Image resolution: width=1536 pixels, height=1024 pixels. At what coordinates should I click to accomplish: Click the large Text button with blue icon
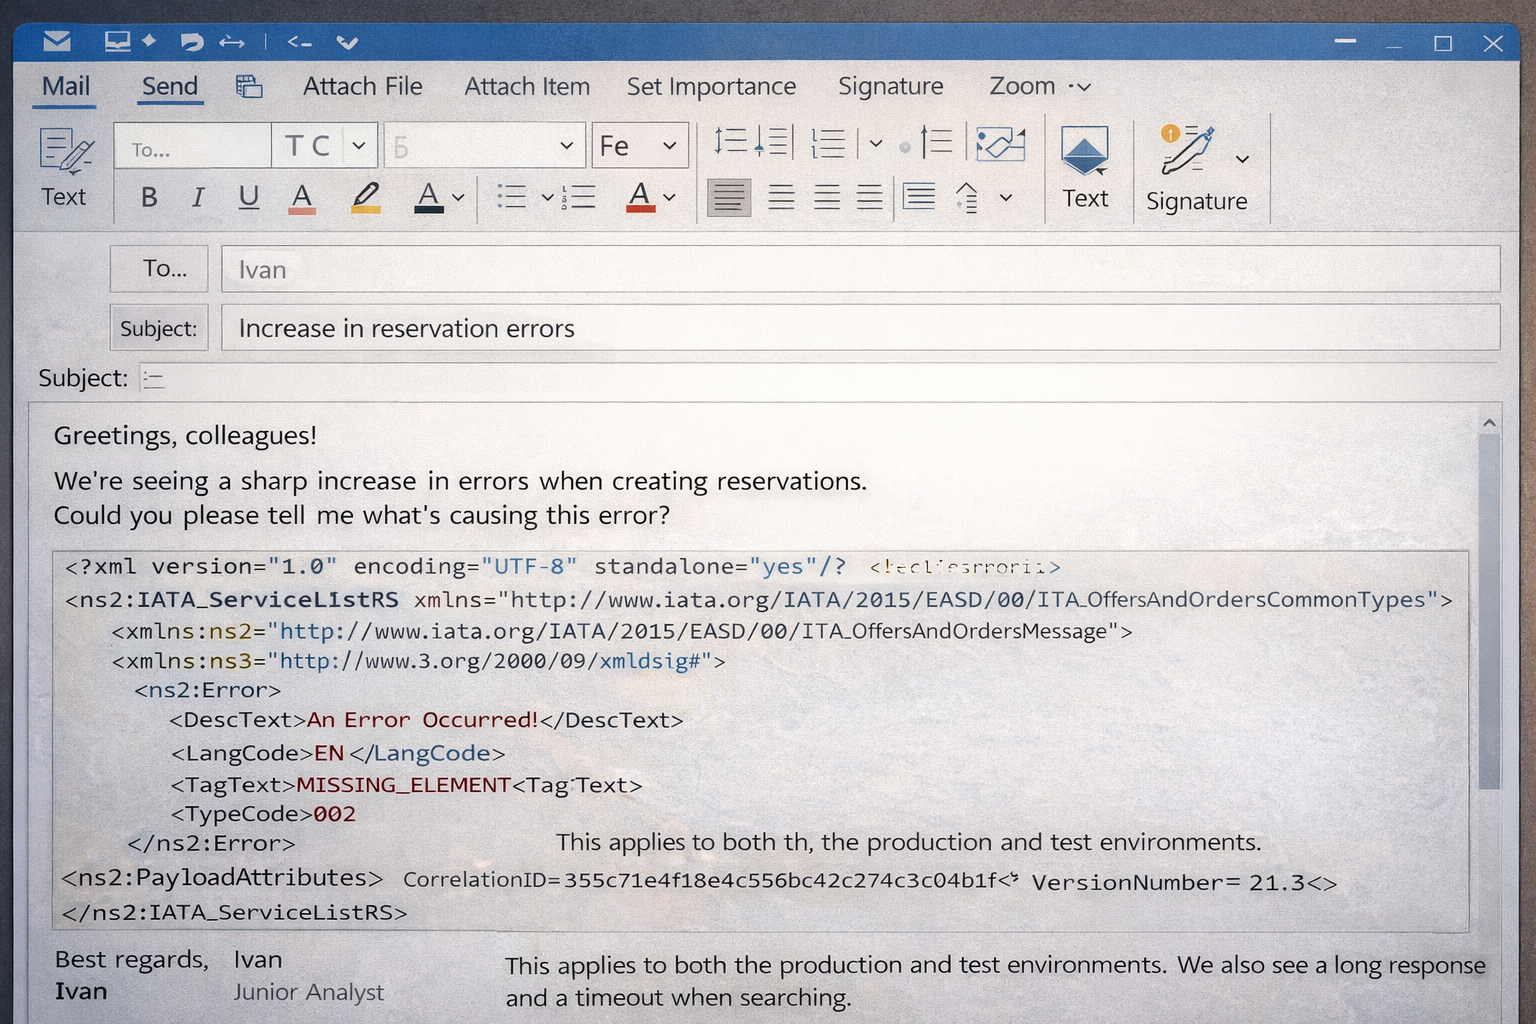(x=1085, y=167)
